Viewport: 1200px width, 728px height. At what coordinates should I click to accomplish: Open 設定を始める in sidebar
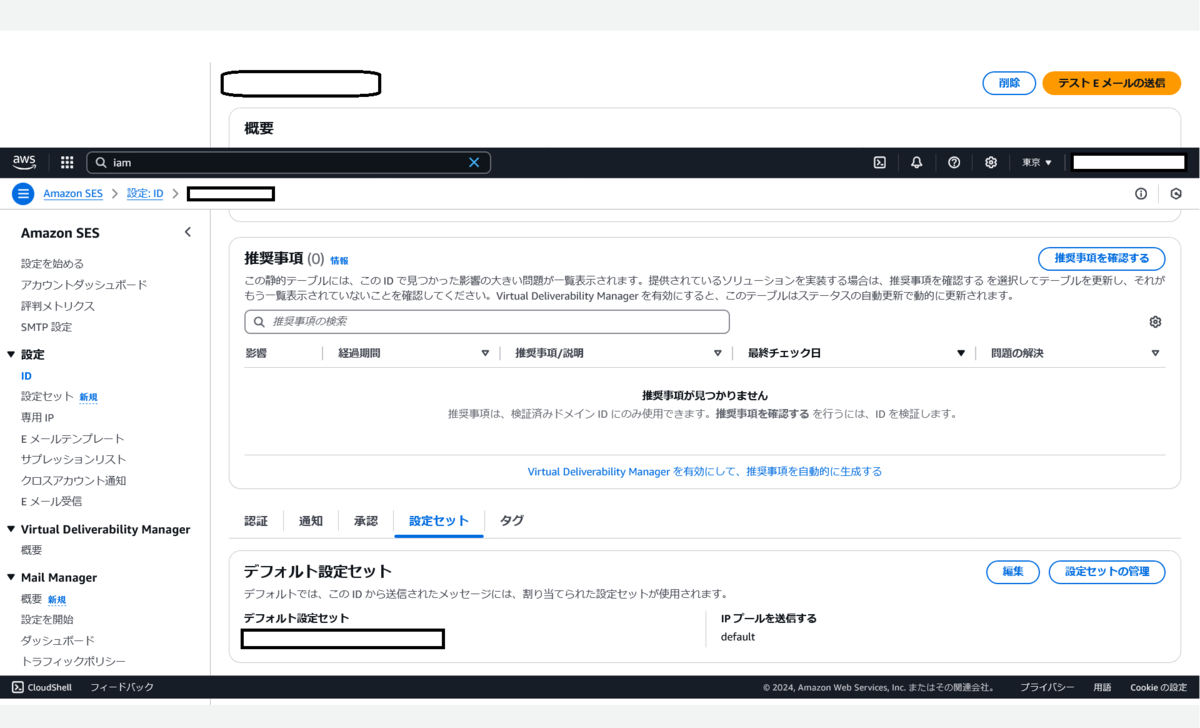(x=53, y=264)
